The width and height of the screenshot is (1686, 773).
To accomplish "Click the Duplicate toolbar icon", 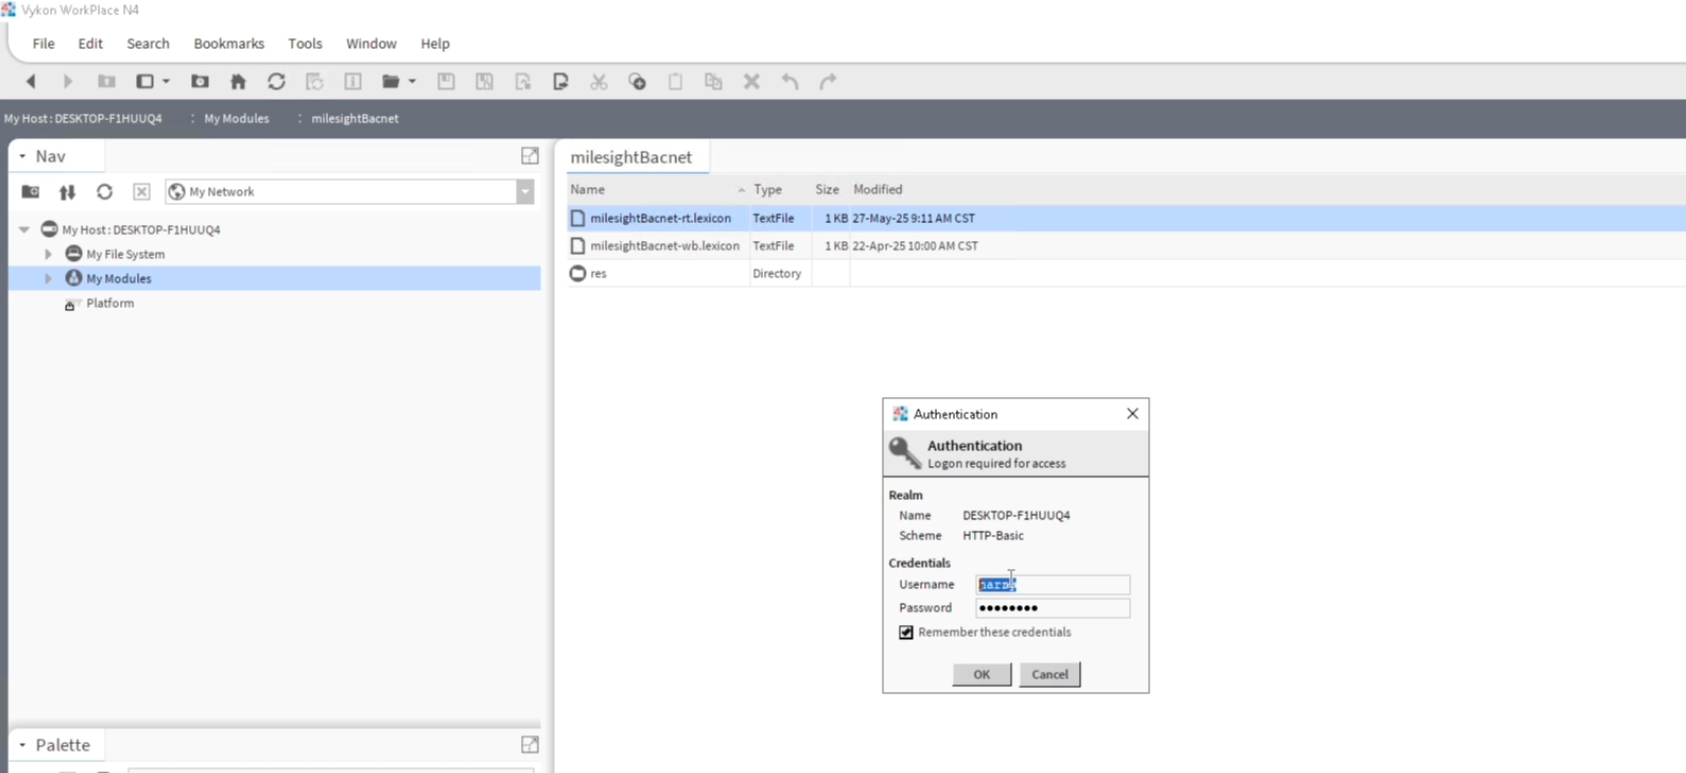I will [x=713, y=82].
